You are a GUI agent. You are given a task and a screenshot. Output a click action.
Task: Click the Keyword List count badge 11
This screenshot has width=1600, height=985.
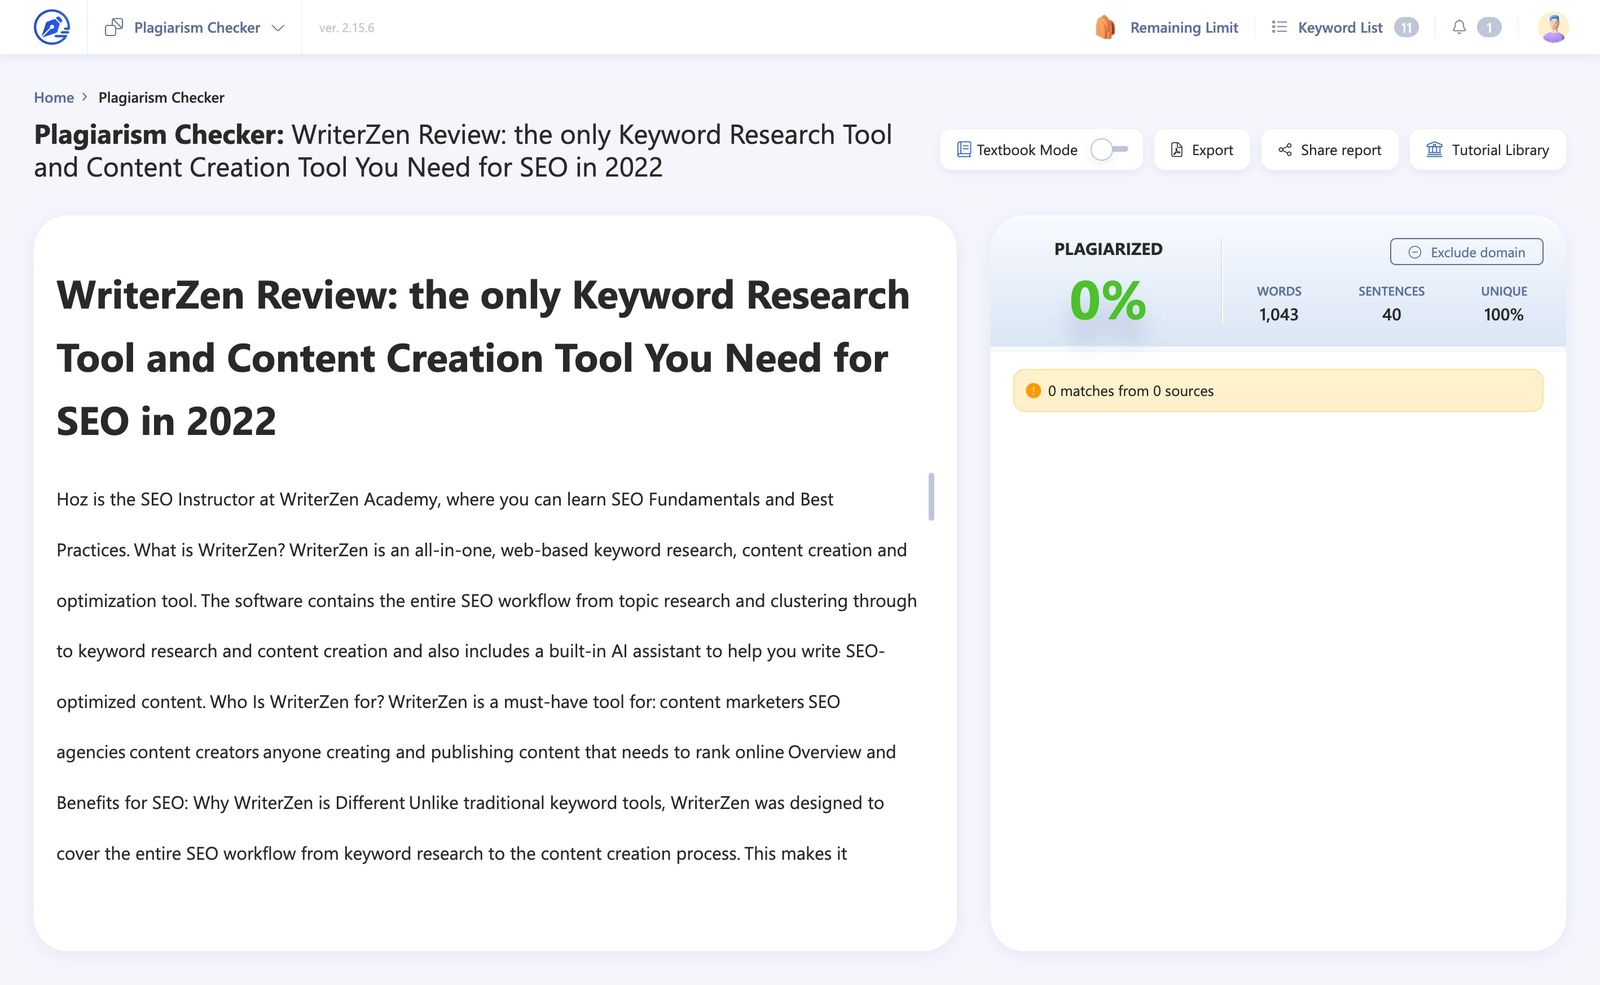(1406, 27)
